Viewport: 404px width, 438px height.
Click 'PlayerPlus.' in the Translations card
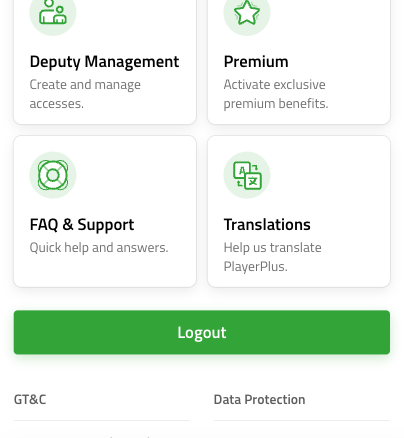256,267
